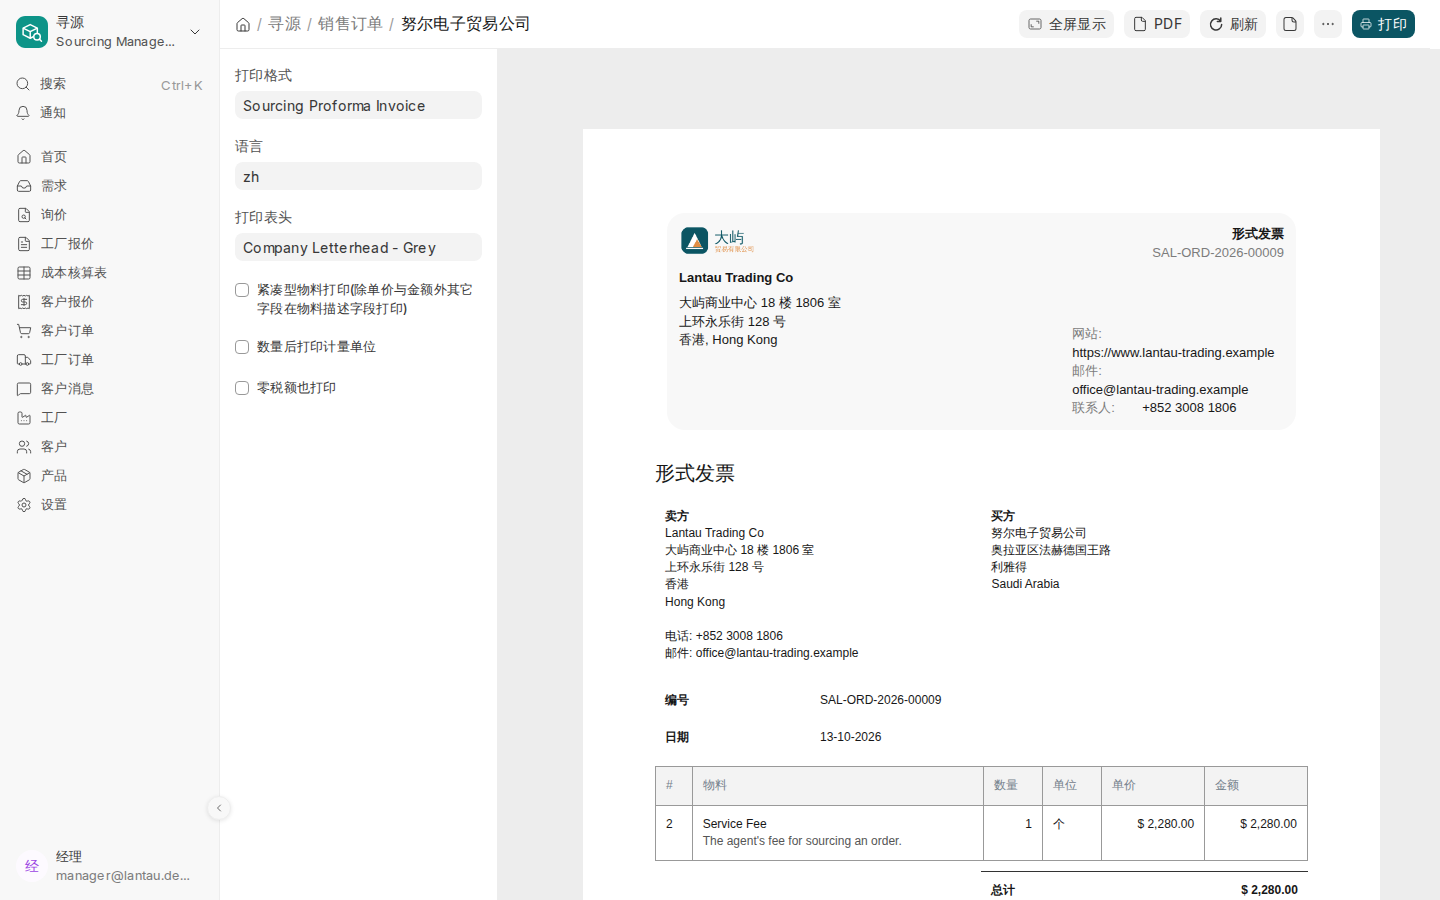1440x900 pixels.
Task: Open 搜索 in the sidebar
Action: (110, 84)
